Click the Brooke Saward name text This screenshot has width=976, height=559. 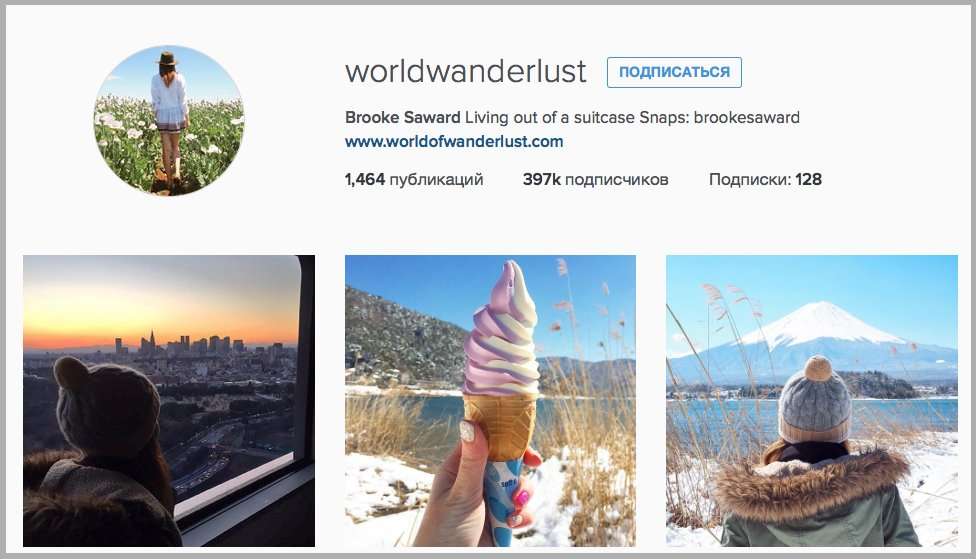coord(402,118)
